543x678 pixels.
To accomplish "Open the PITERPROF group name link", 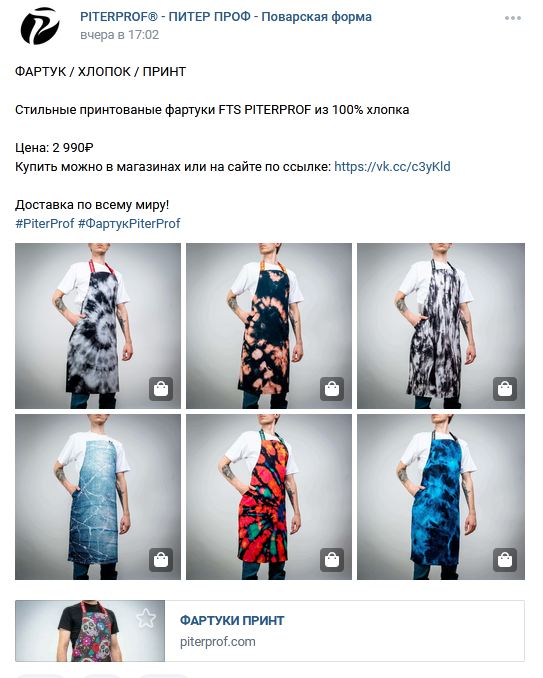I will [x=226, y=17].
